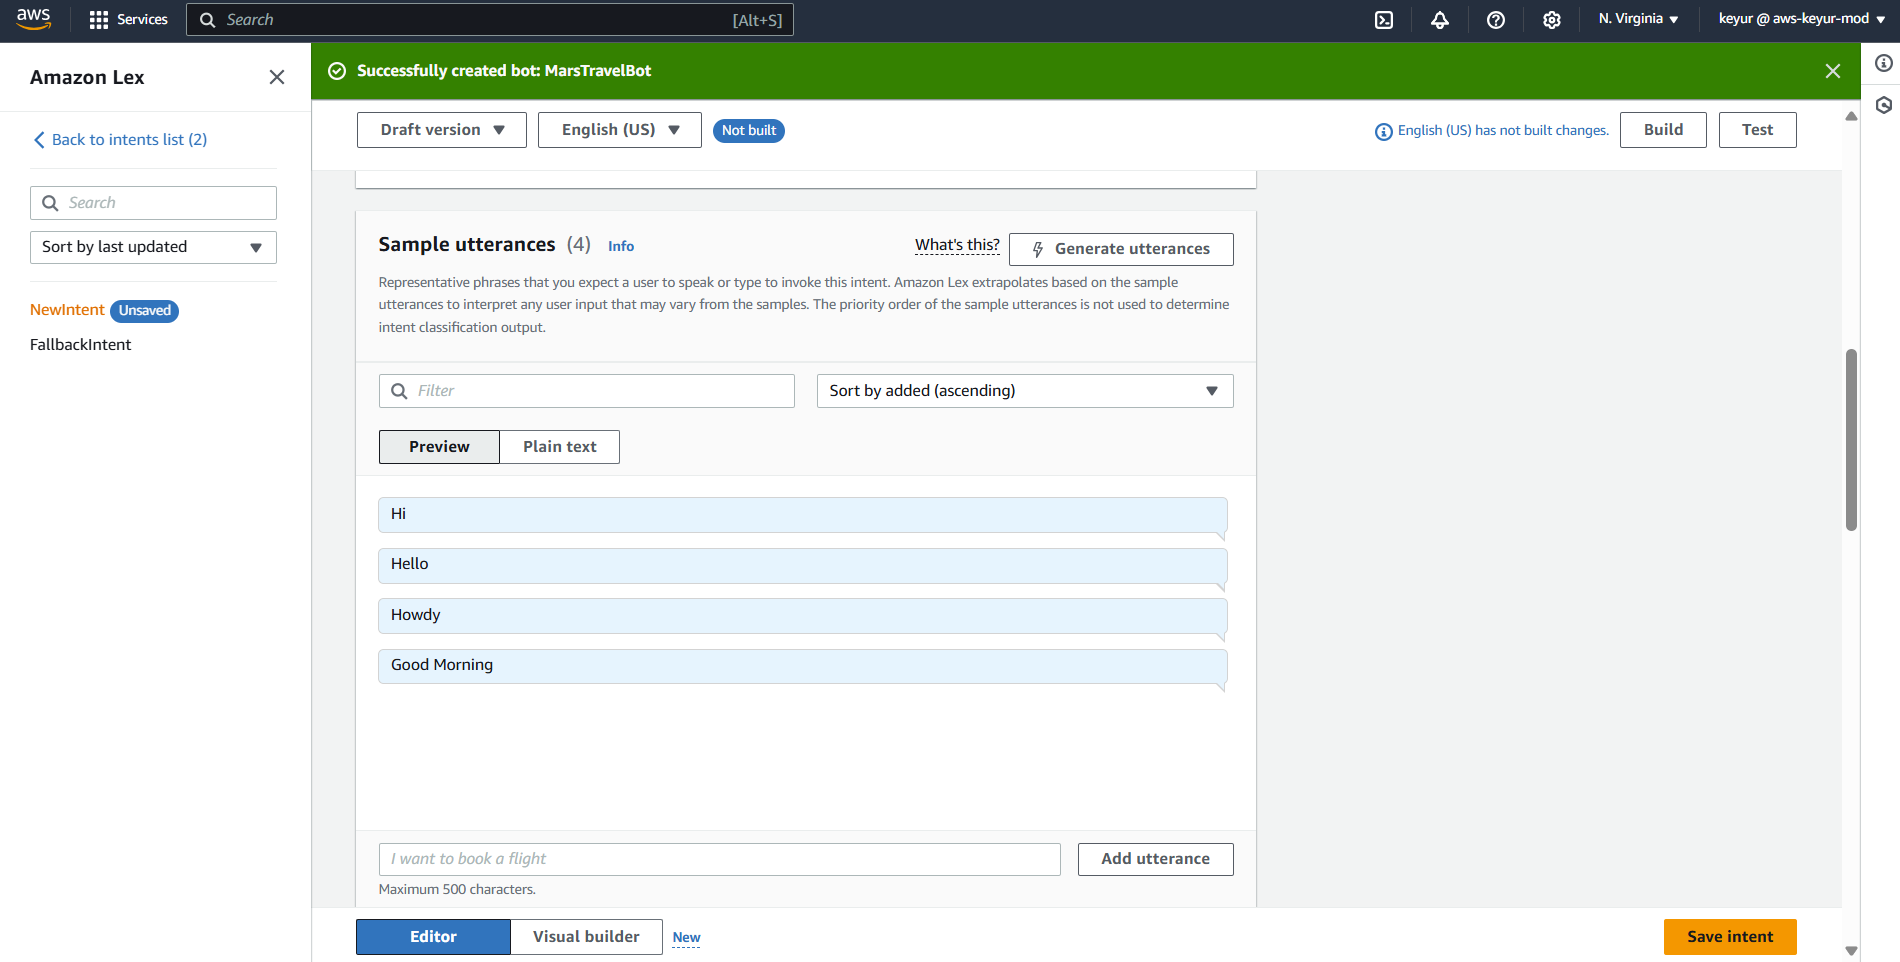
Task: Select the Good Morning utterance
Action: [x=803, y=666]
